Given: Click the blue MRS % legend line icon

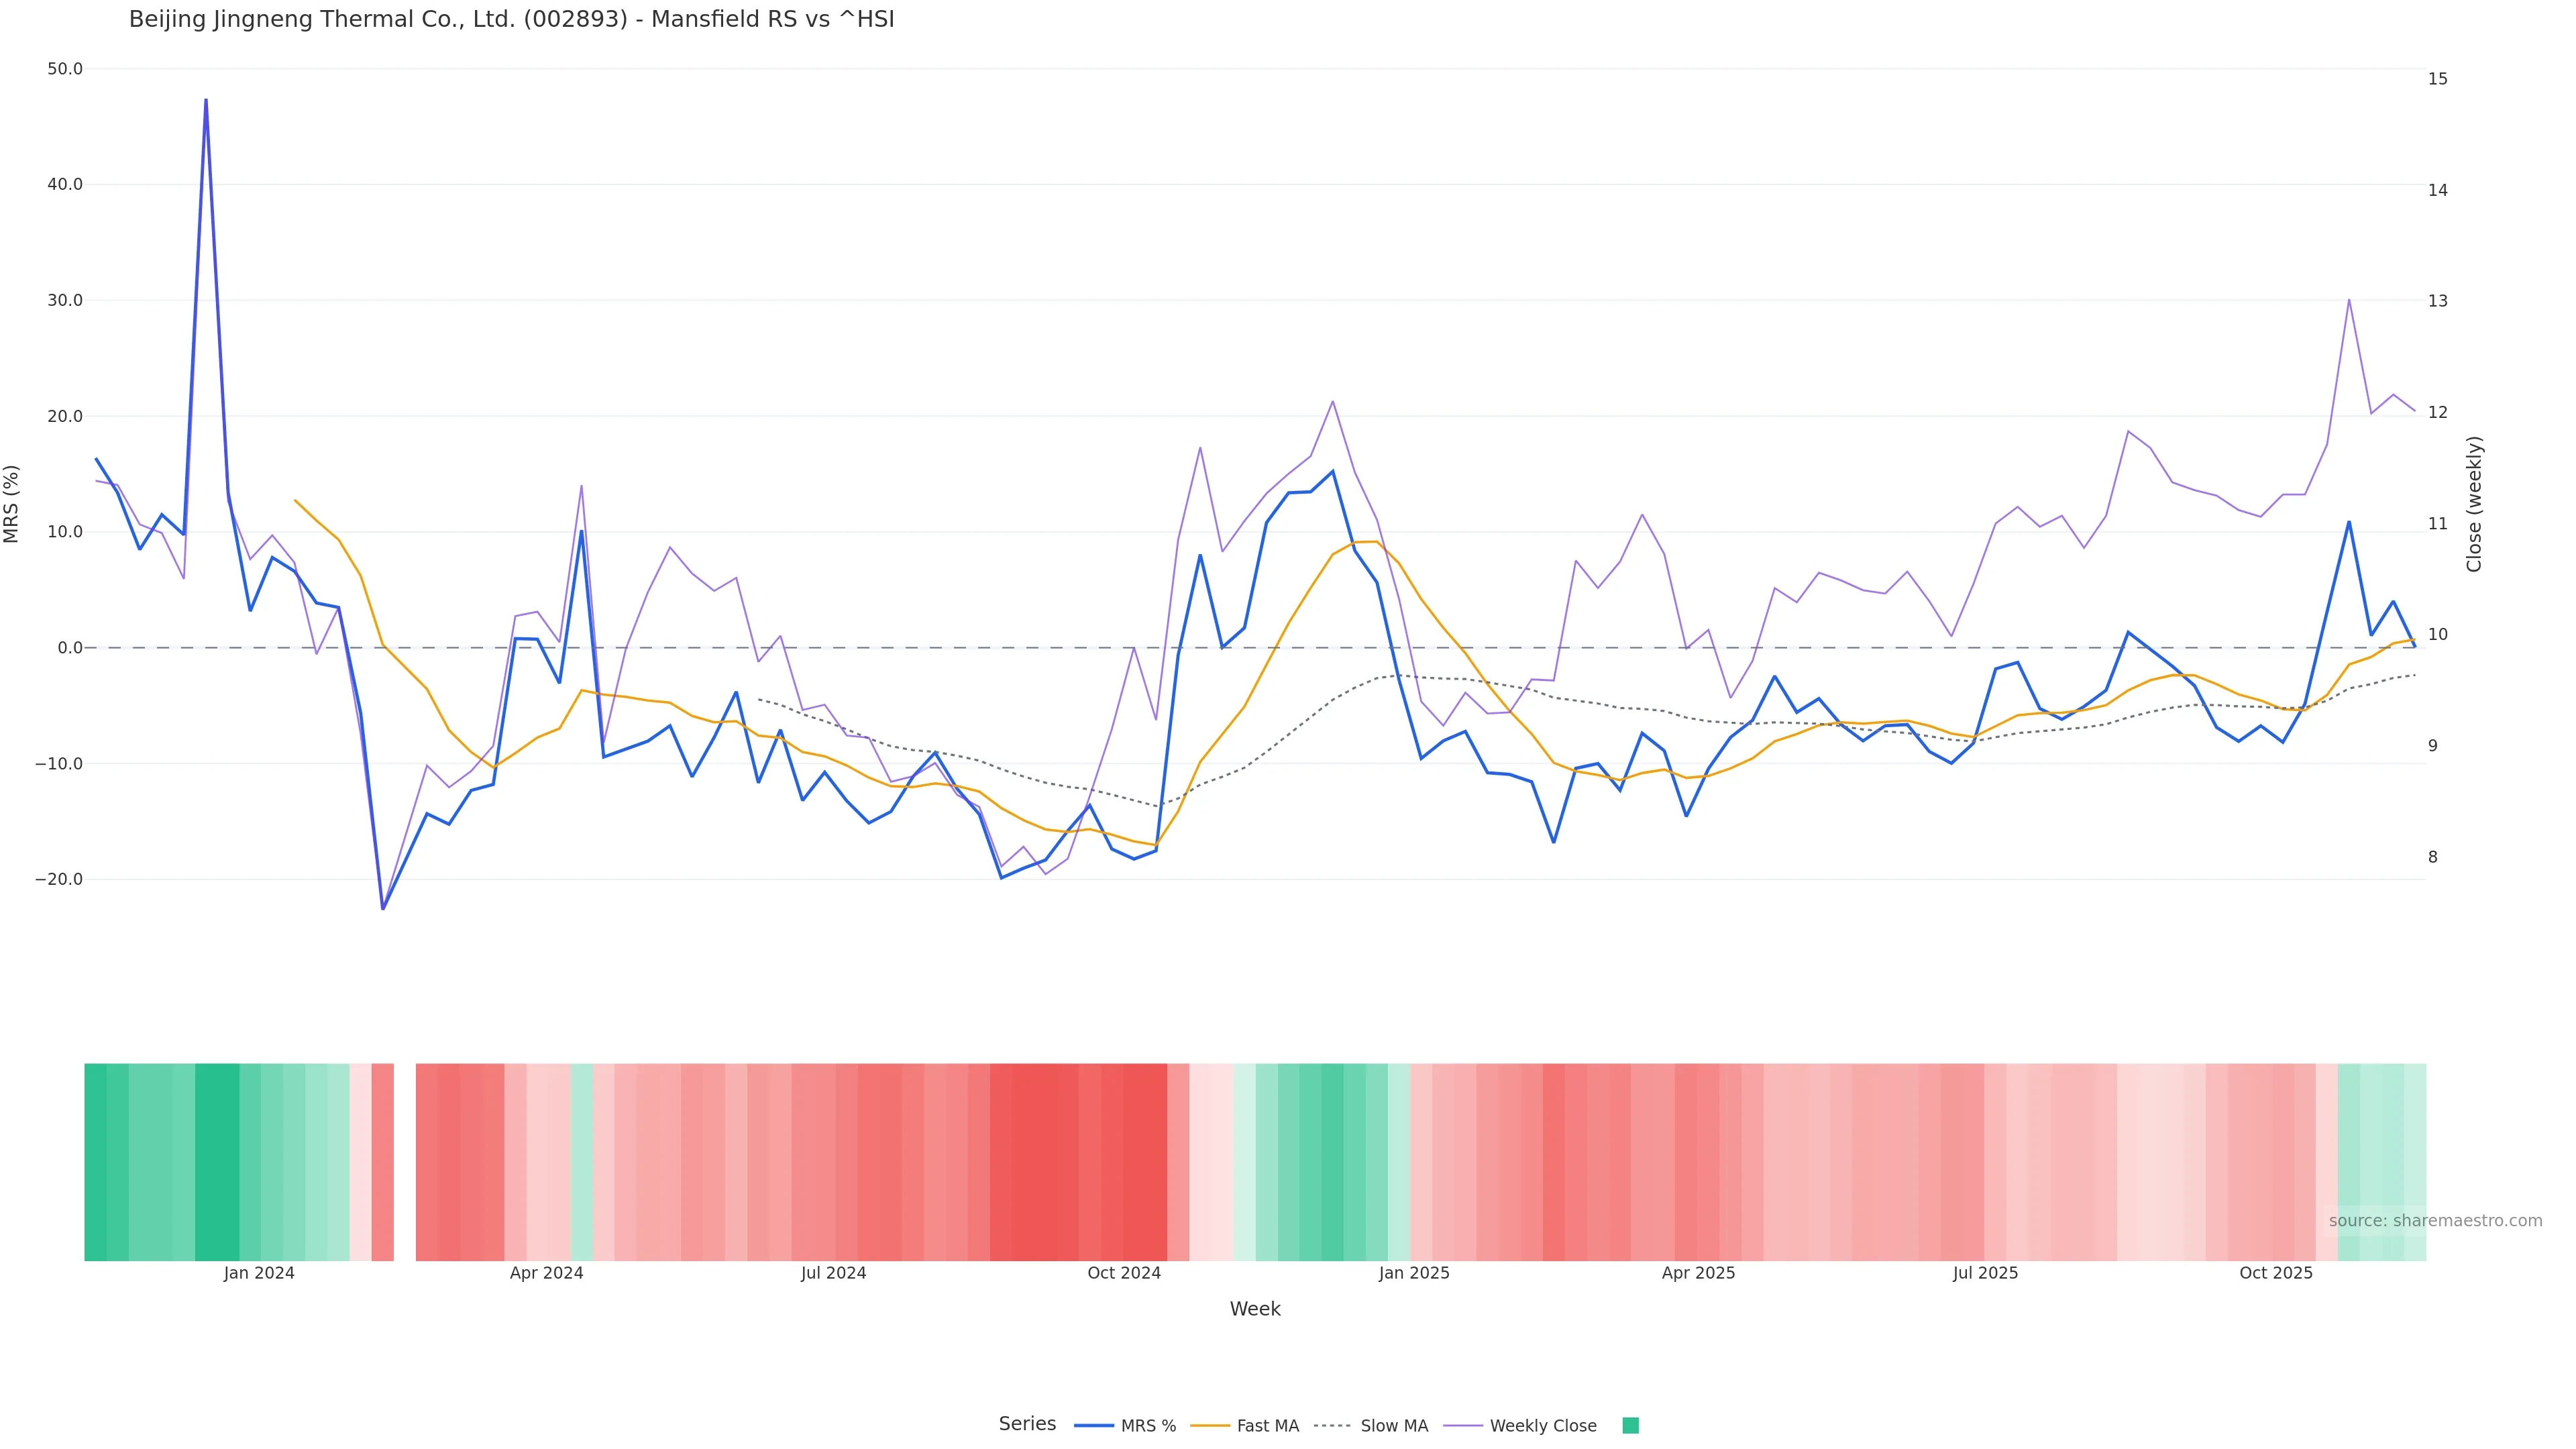Looking at the screenshot, I should pyautogui.click(x=1094, y=1426).
